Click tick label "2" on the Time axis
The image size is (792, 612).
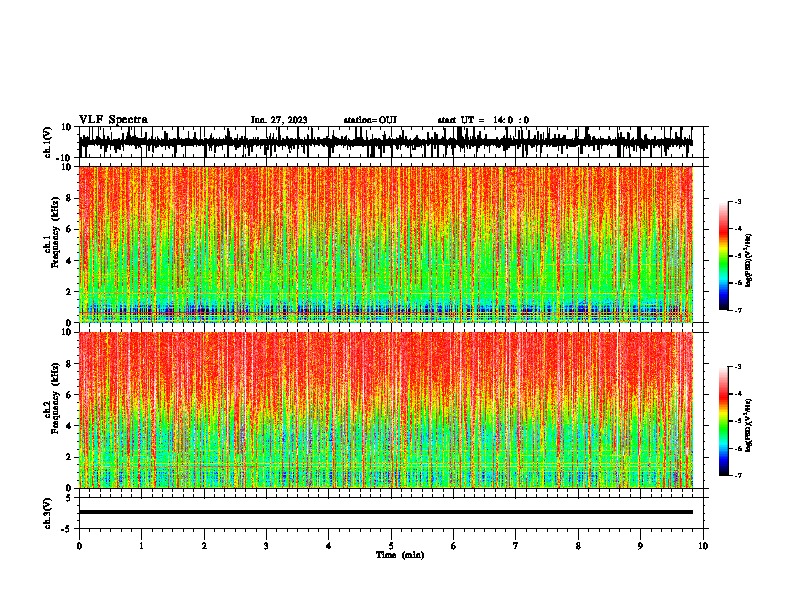[x=204, y=546]
